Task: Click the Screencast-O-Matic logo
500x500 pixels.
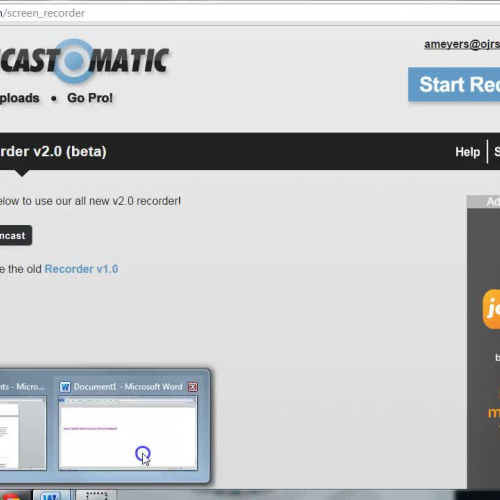Action: click(84, 61)
